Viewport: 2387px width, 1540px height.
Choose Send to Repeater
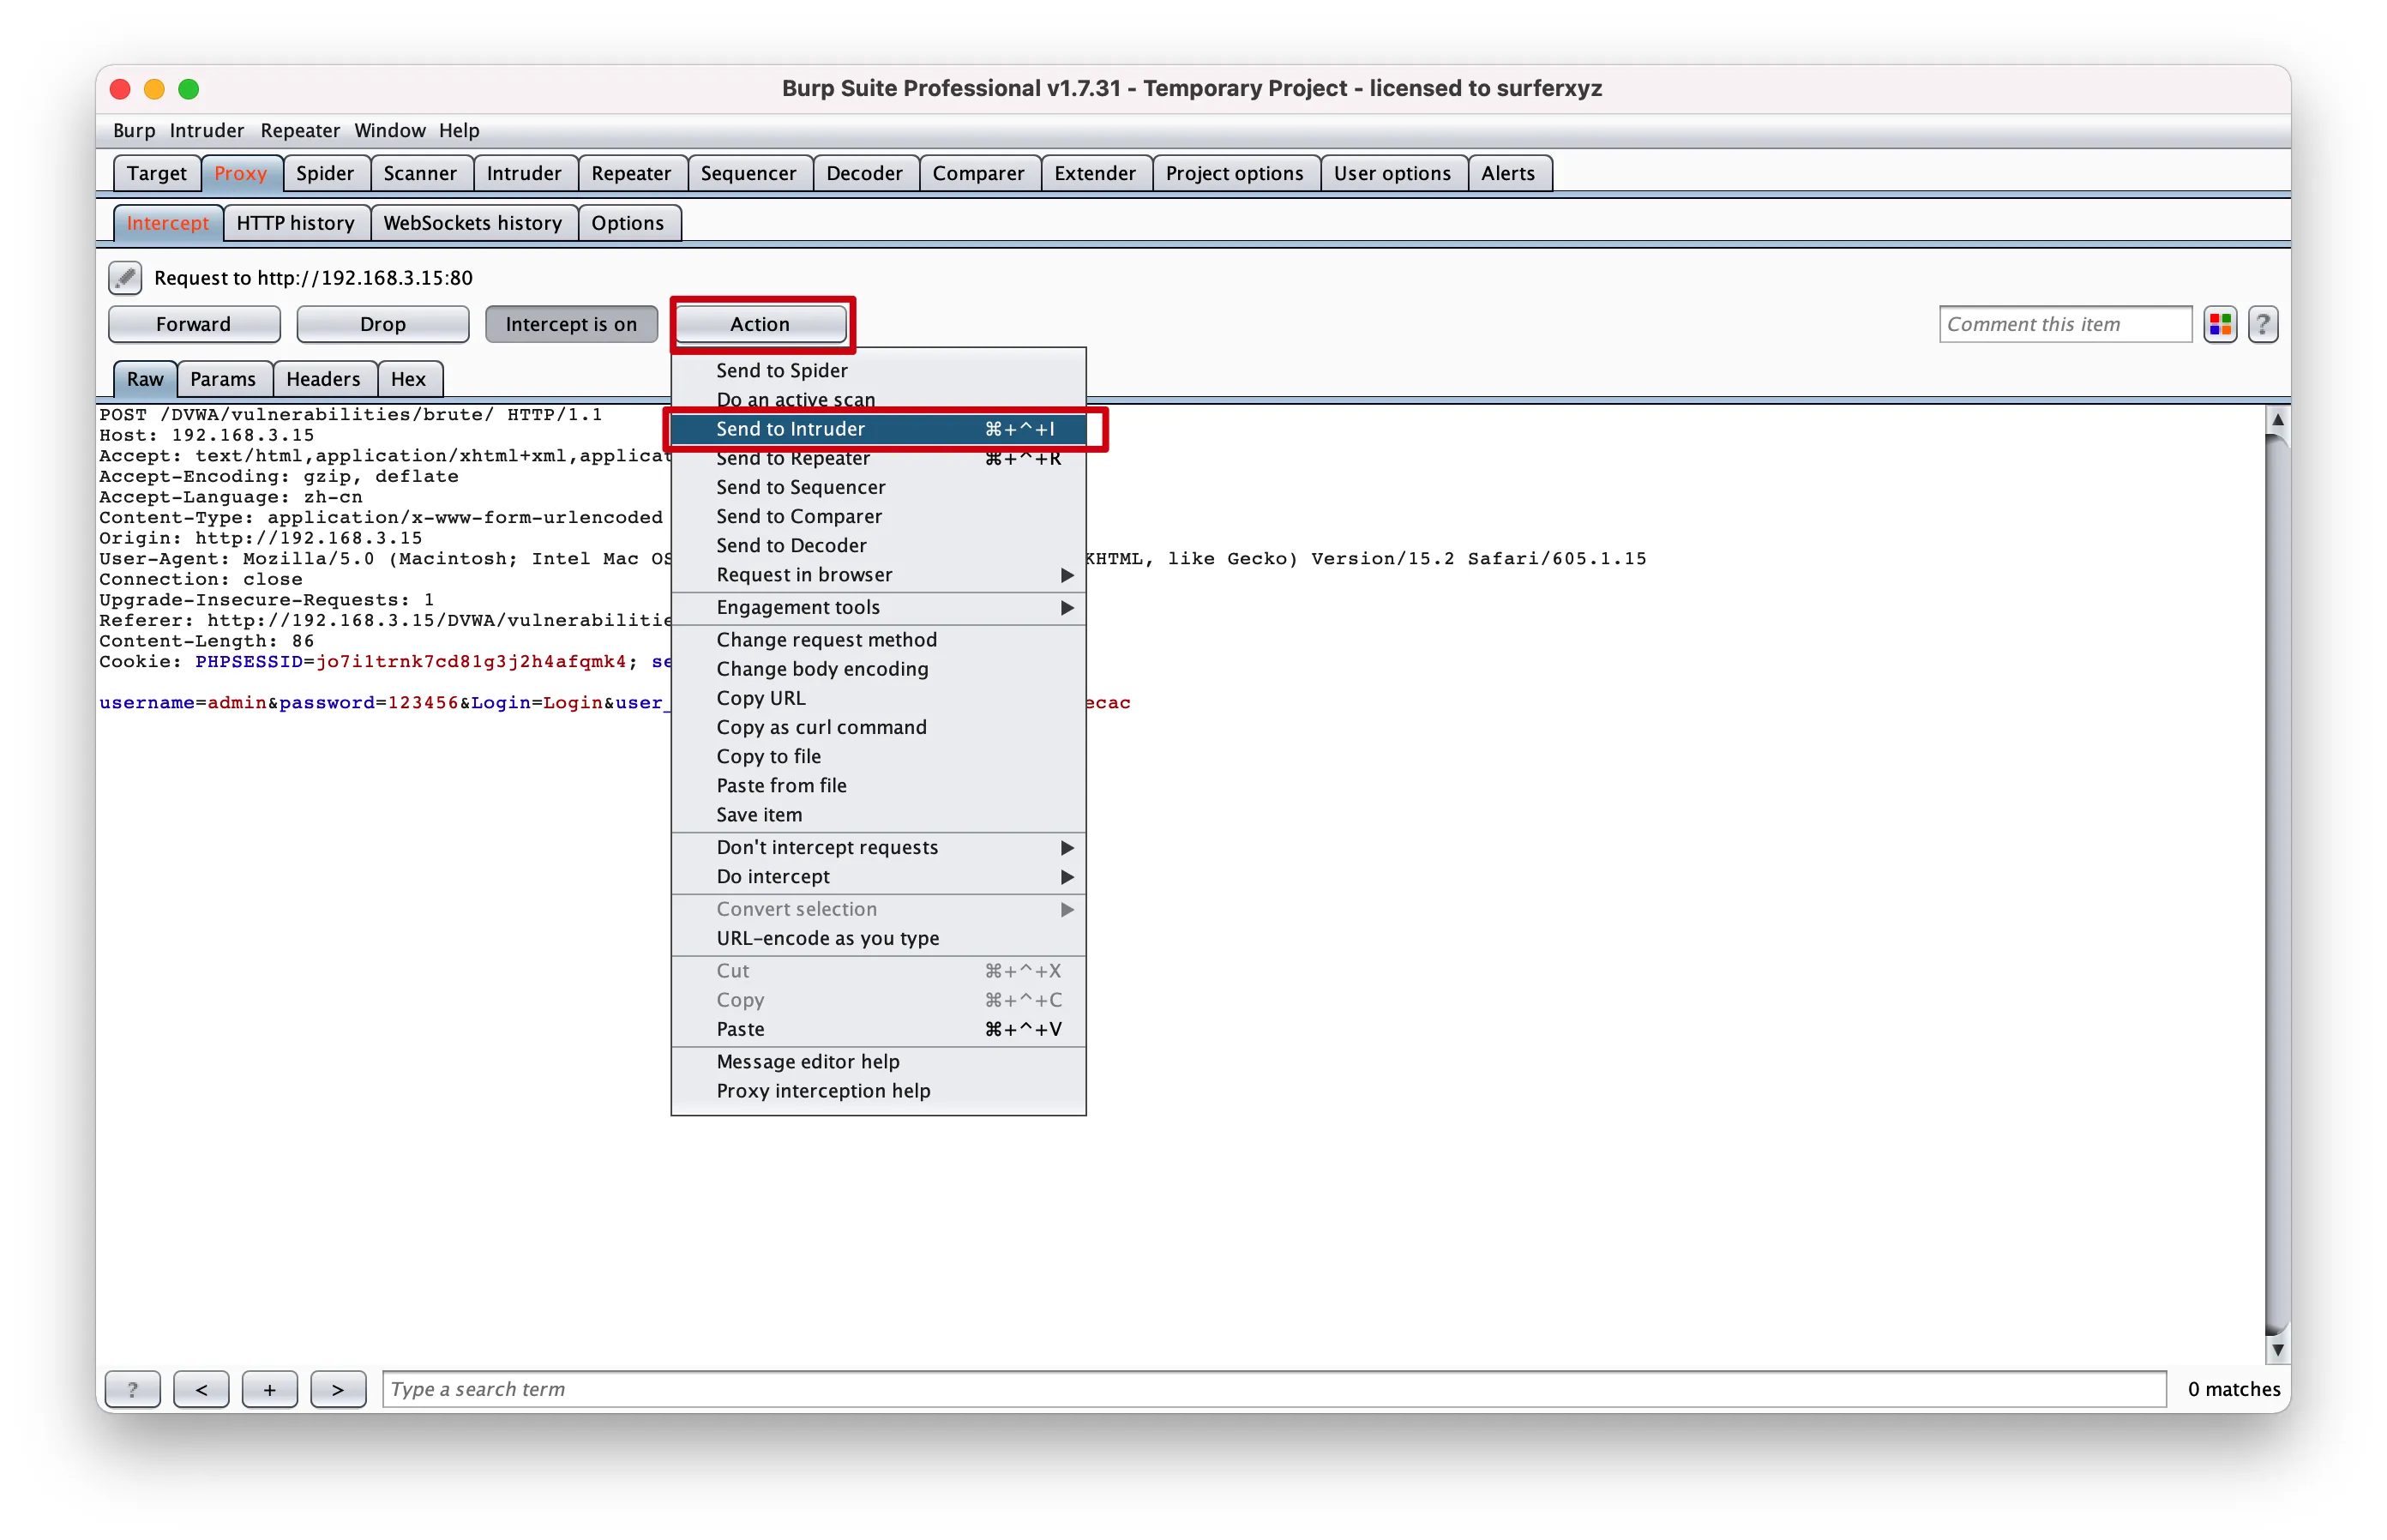[x=878, y=458]
